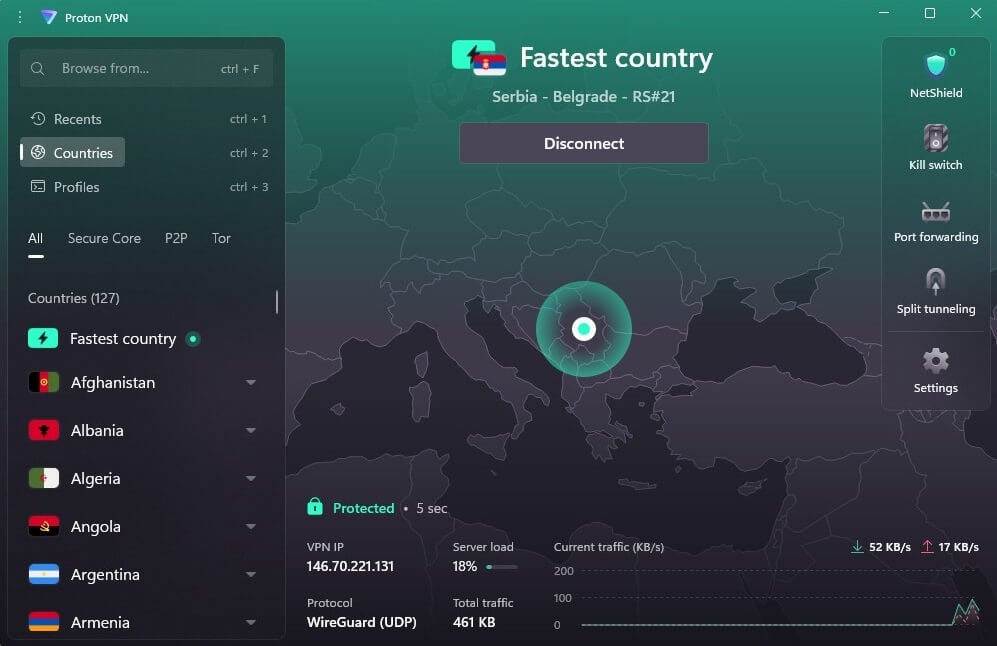Open the P2P servers tab

pos(176,238)
